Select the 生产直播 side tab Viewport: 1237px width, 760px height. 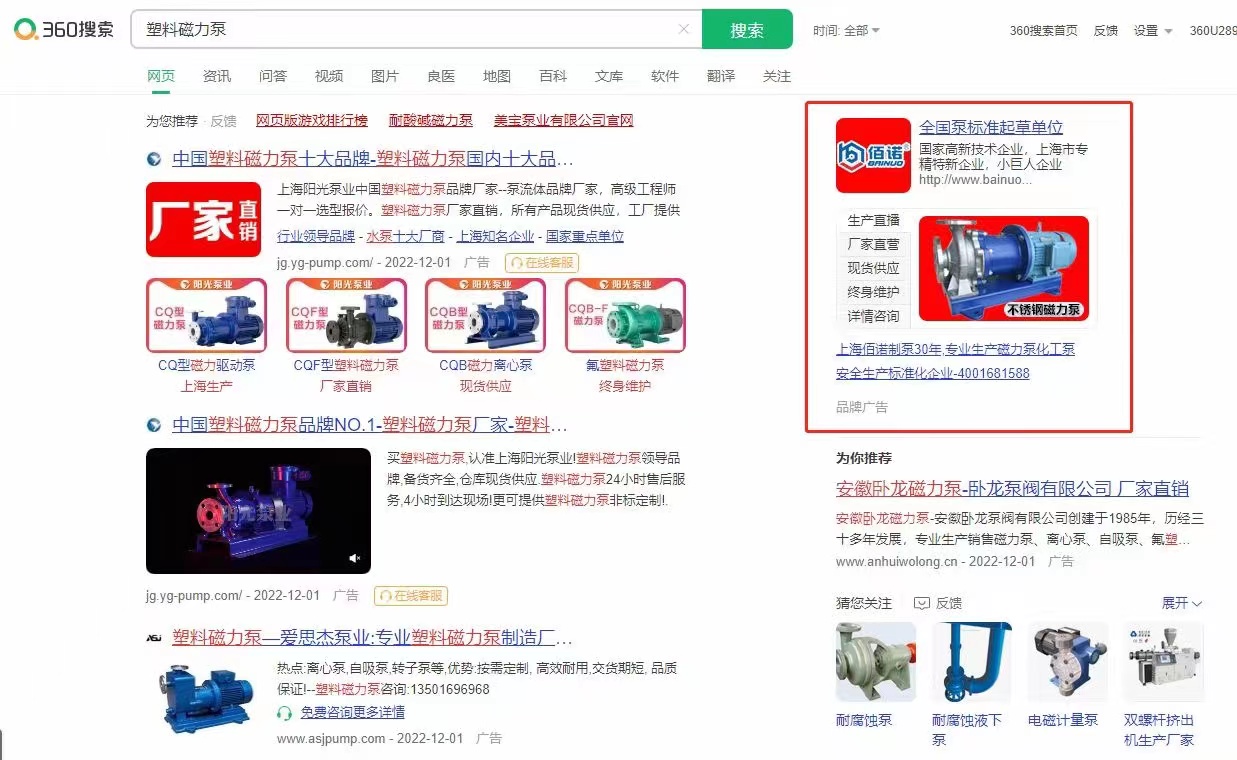tap(873, 220)
